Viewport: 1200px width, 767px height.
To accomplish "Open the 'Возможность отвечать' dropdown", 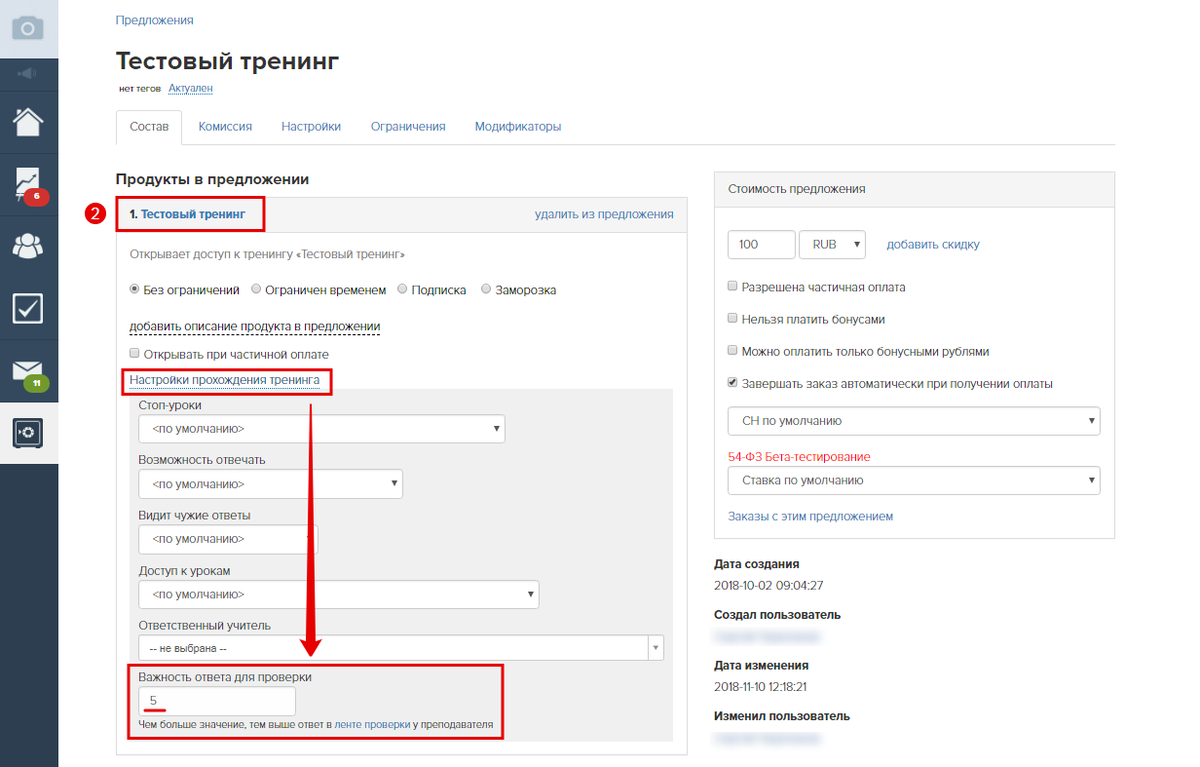I will (271, 484).
